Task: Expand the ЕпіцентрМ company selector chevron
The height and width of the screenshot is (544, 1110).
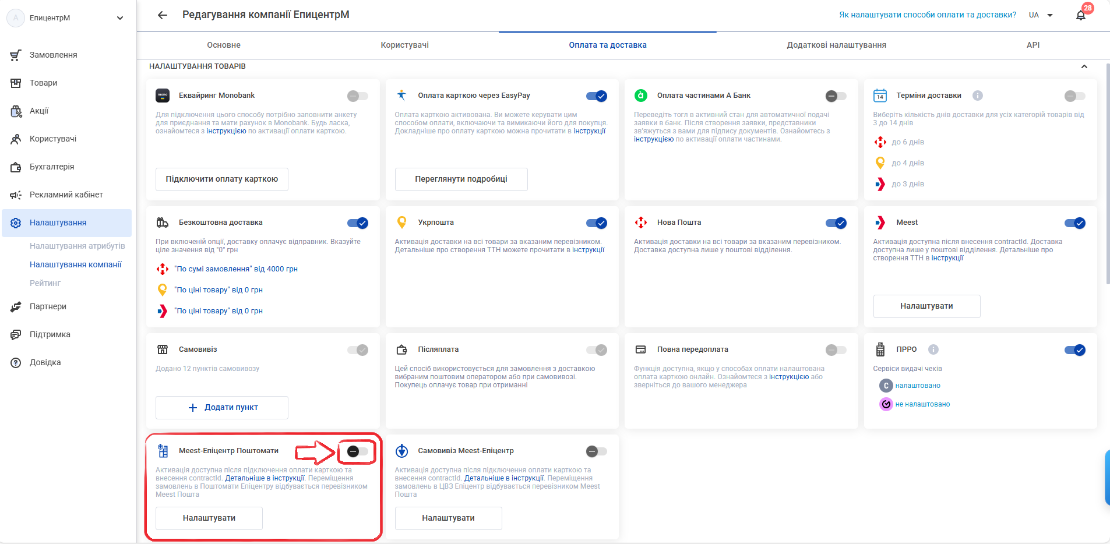Action: [x=120, y=18]
